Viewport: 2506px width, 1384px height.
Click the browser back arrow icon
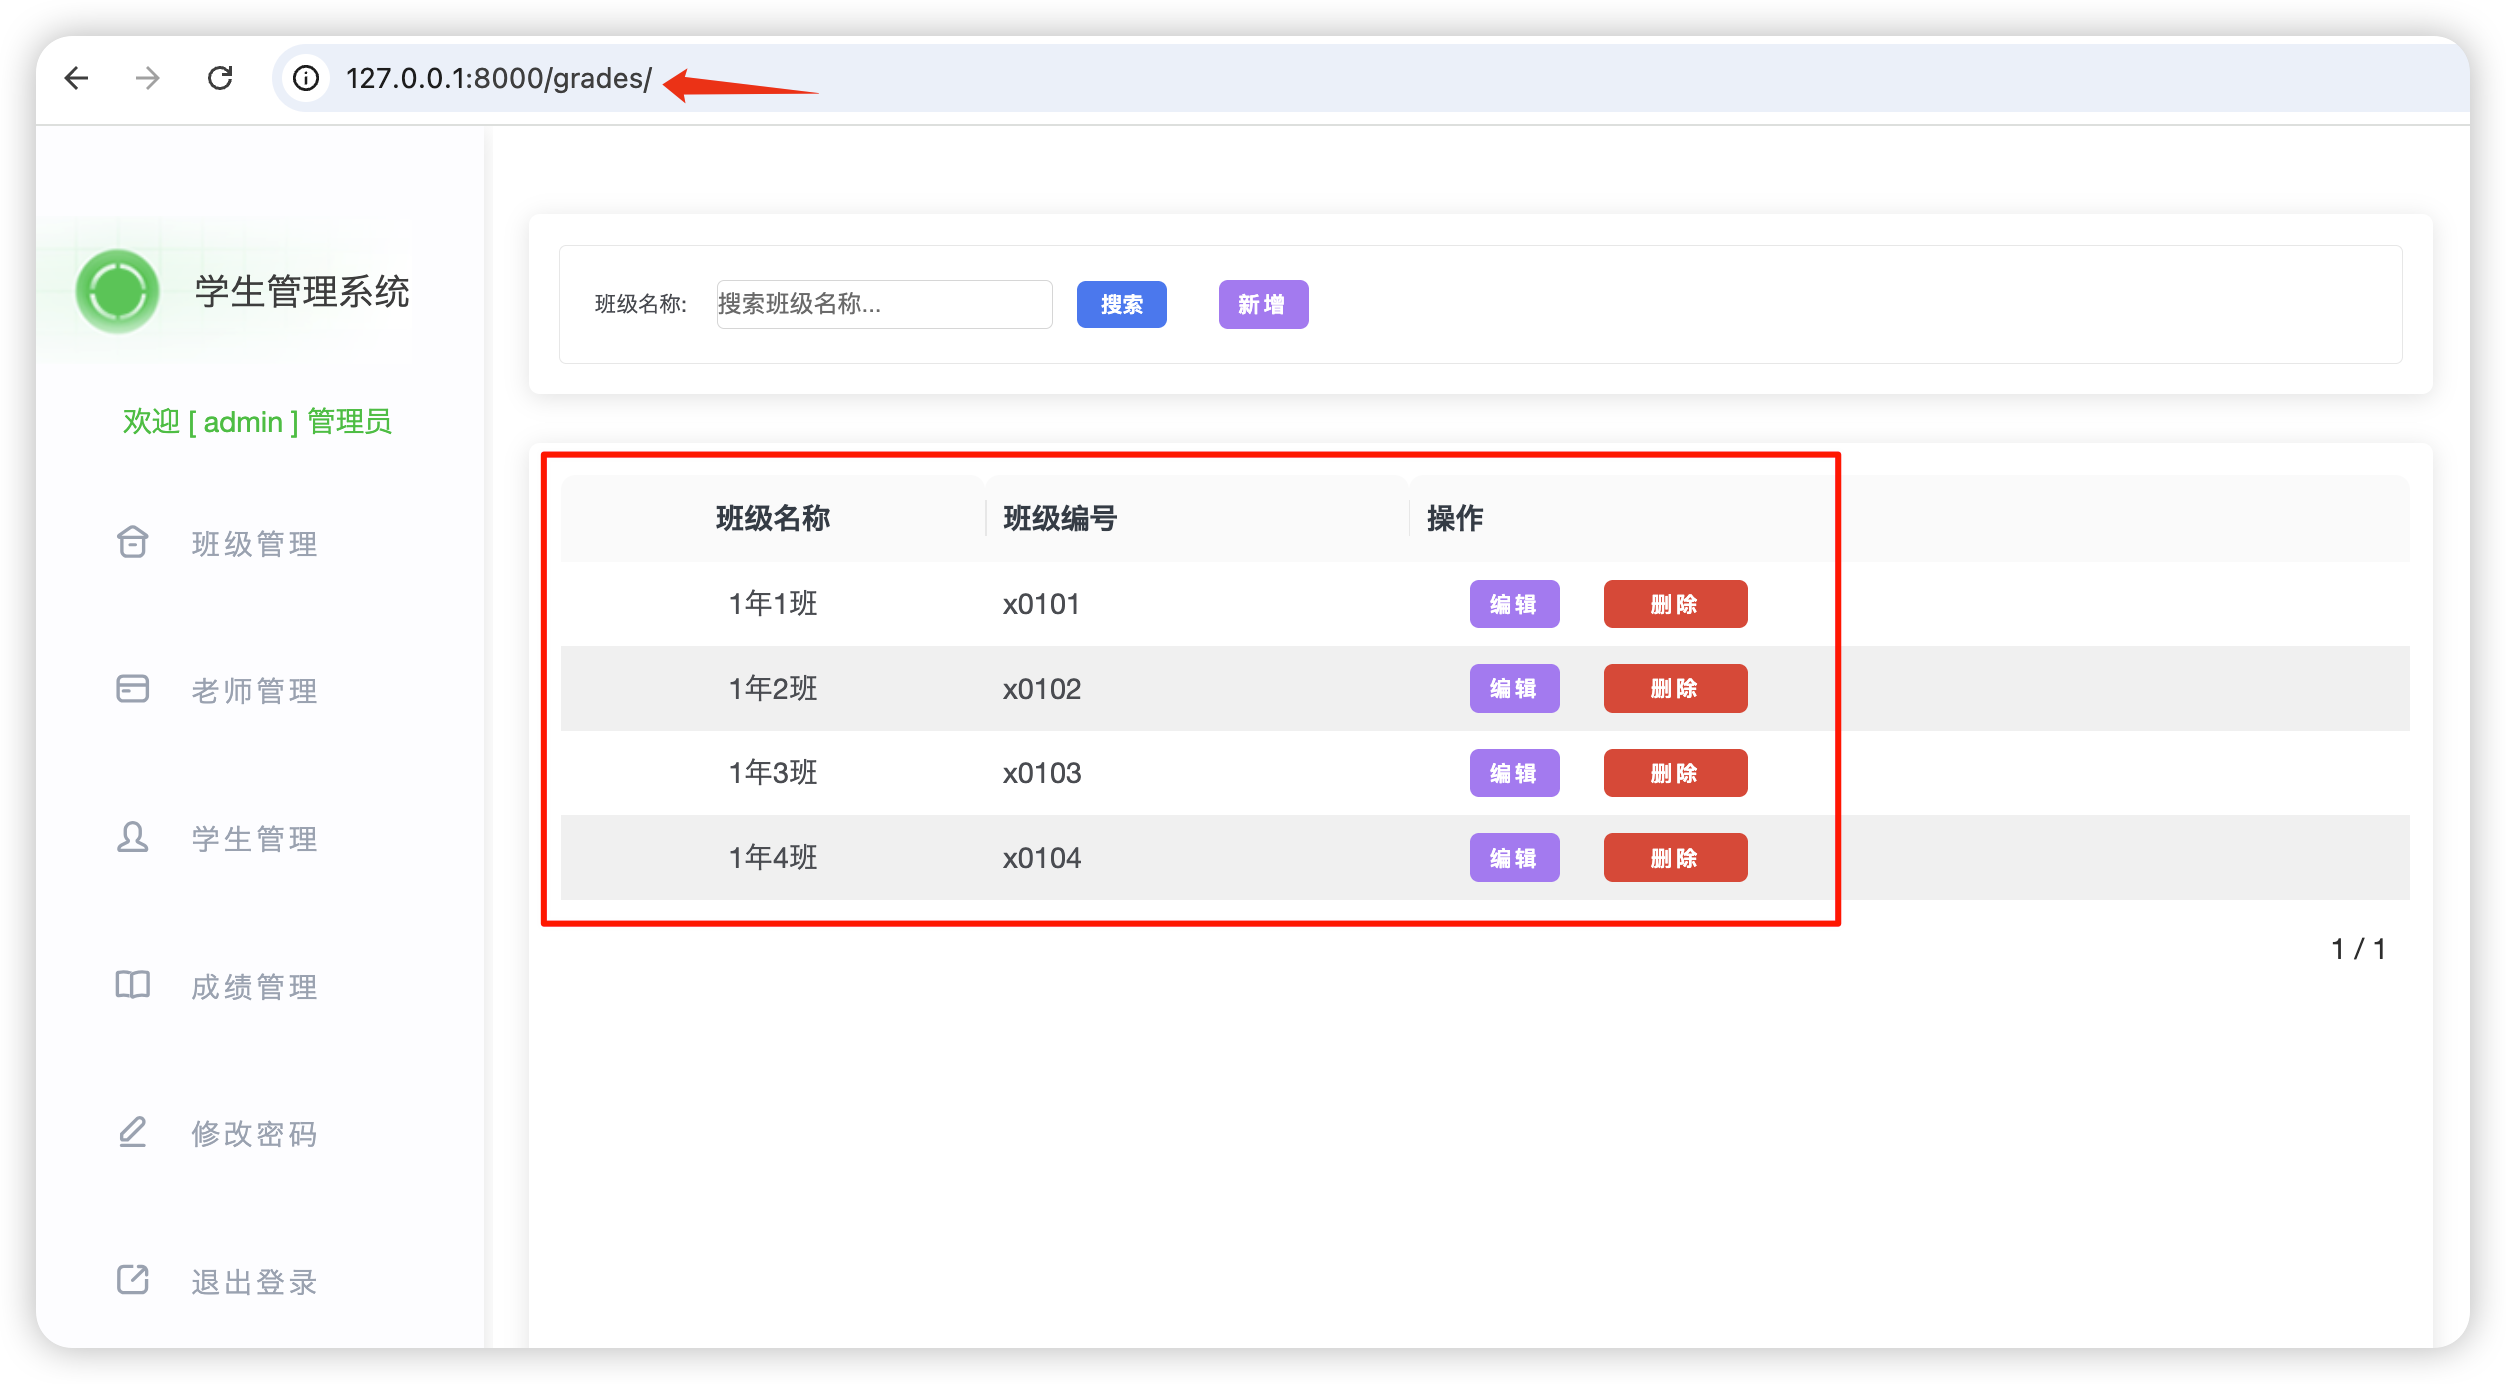[x=77, y=78]
